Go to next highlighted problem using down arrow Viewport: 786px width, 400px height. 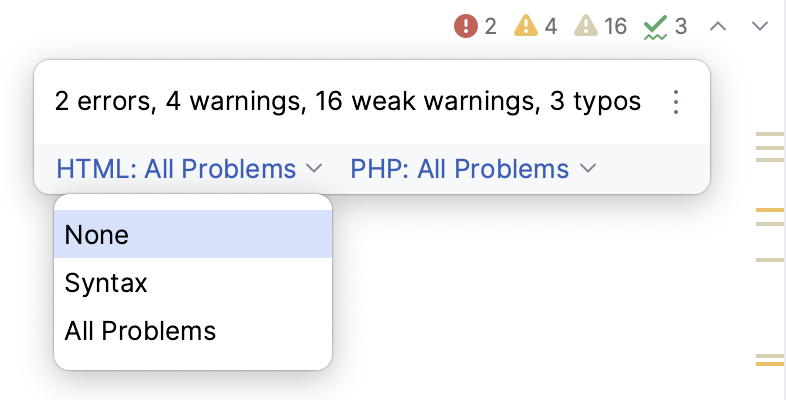click(x=759, y=26)
